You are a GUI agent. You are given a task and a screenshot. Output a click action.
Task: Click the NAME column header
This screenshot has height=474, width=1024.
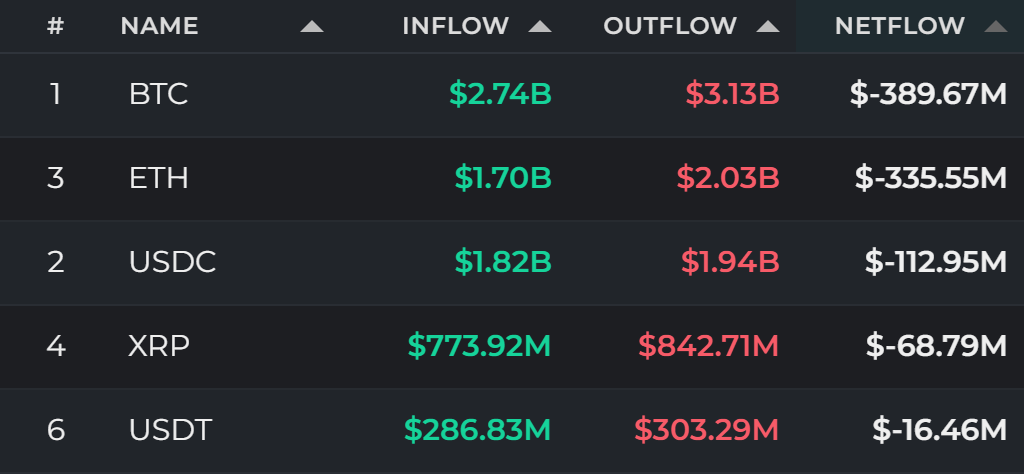pos(159,26)
